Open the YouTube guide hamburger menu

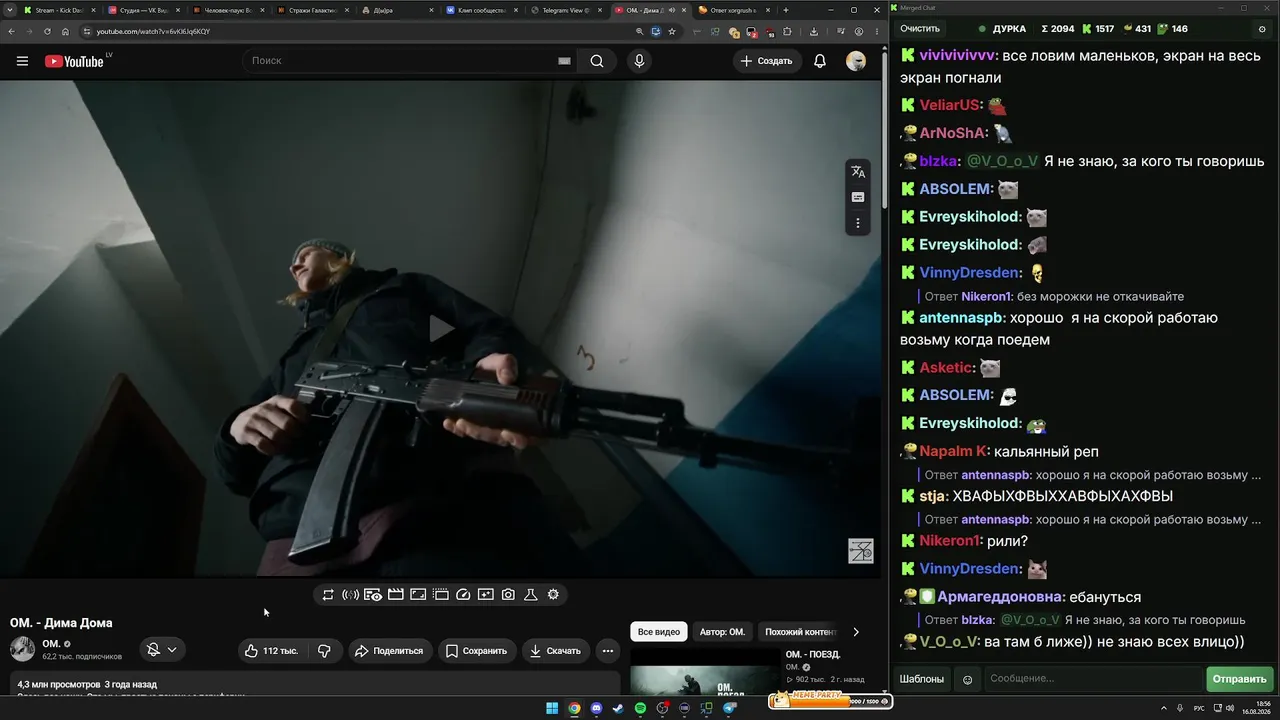22,61
